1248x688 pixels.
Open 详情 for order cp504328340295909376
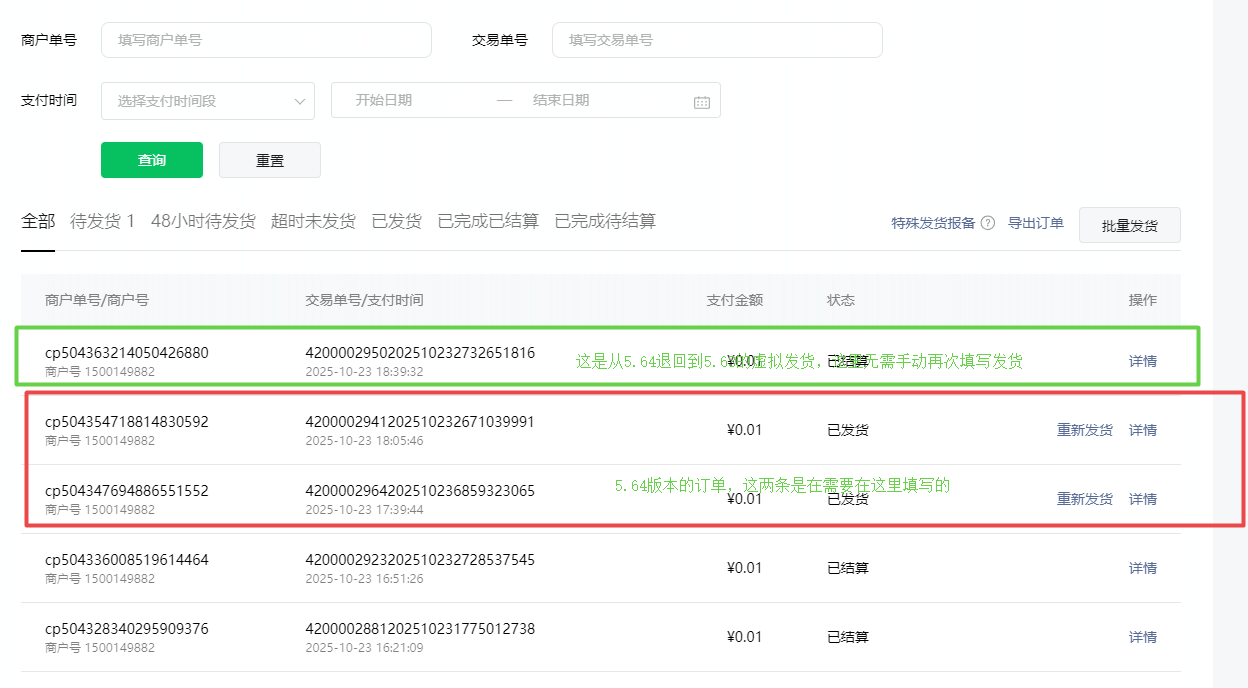1143,637
